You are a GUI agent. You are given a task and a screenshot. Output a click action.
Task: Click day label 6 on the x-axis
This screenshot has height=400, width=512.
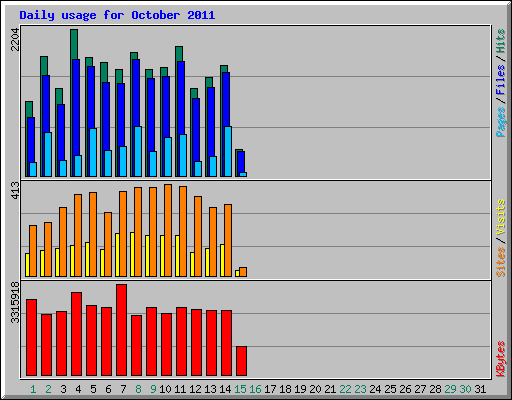(108, 389)
